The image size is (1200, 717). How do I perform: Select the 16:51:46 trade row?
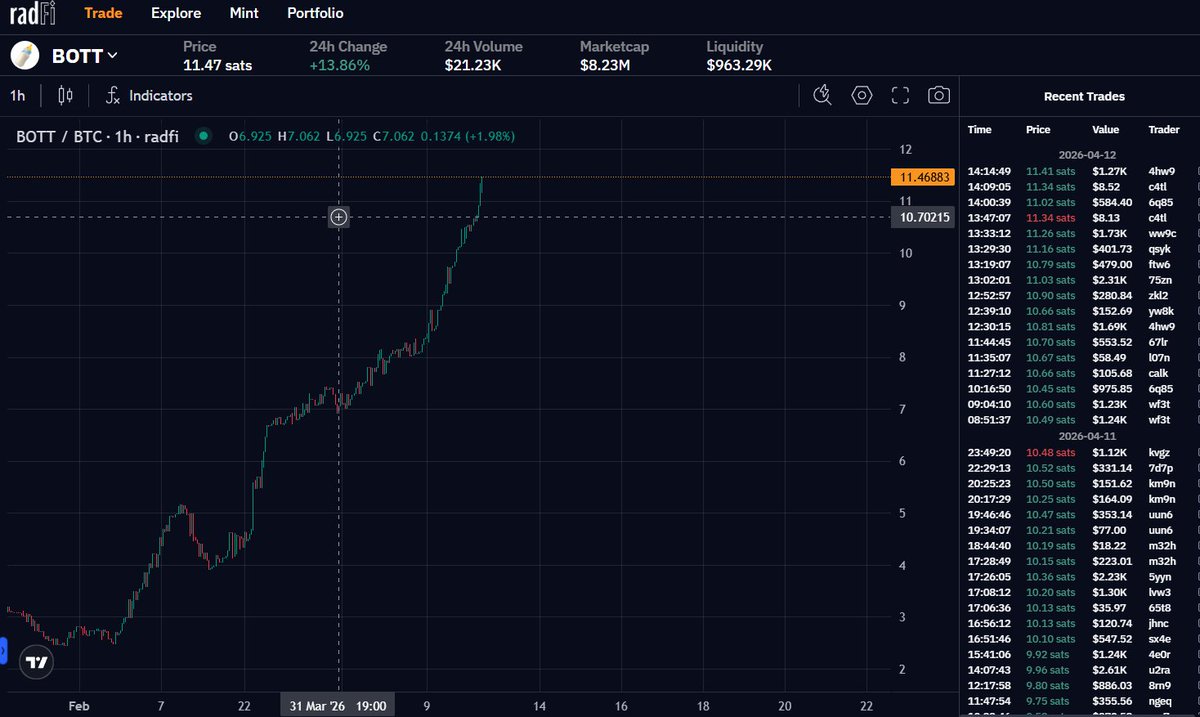click(1080, 639)
